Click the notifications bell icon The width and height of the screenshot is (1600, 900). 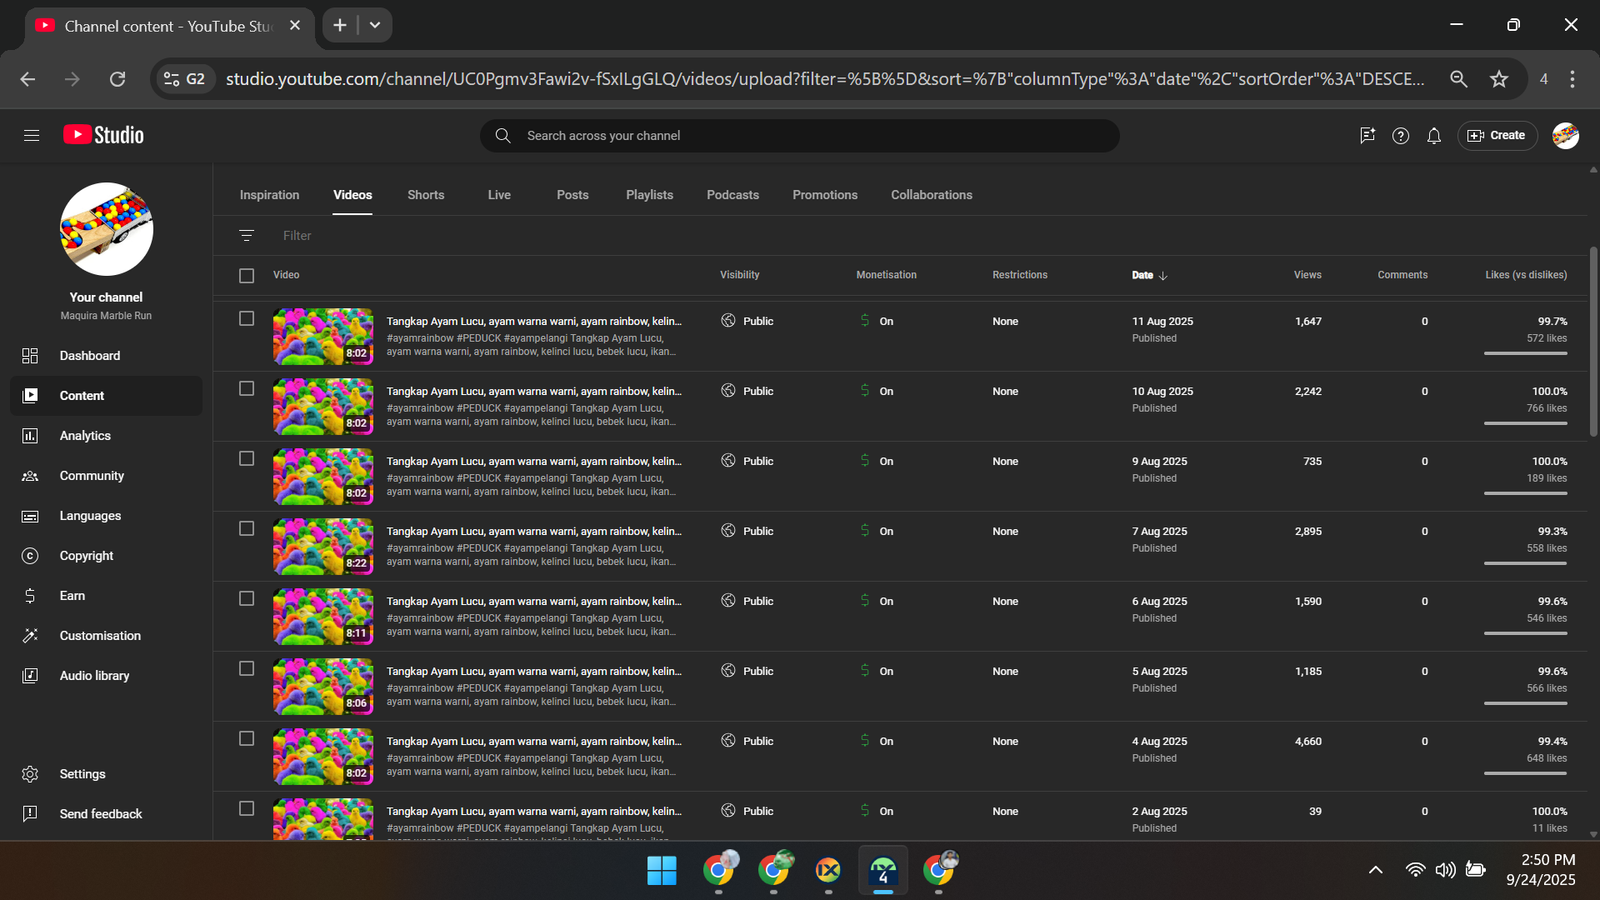(x=1434, y=136)
